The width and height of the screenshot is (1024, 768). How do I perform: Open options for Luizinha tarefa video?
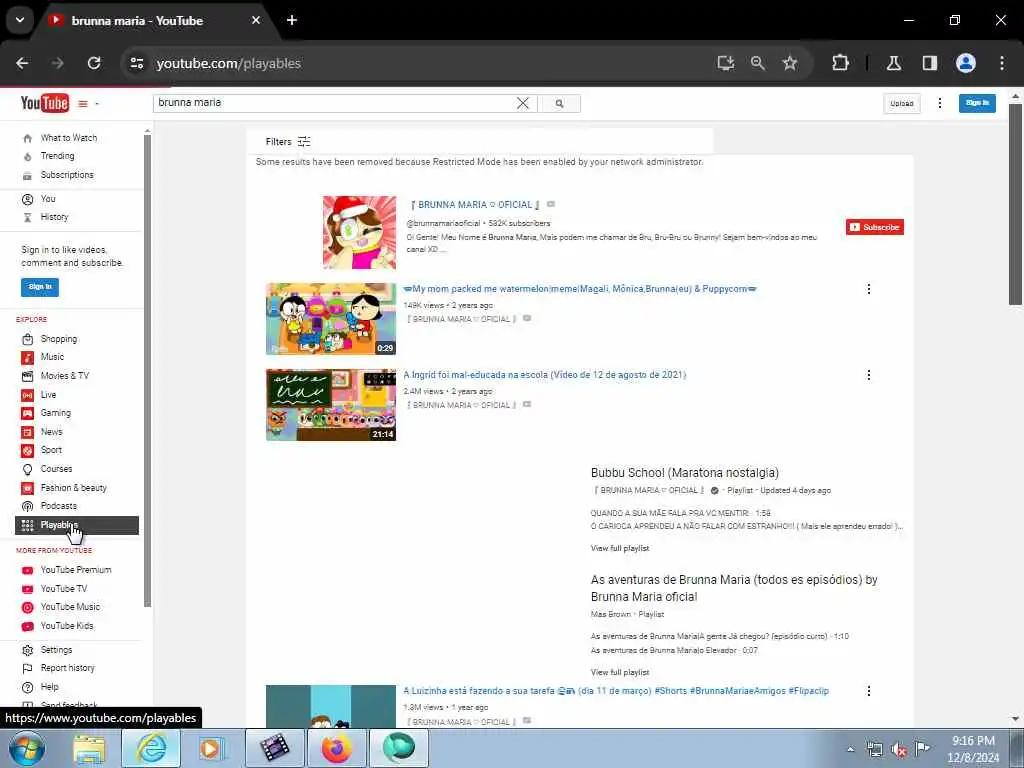[869, 691]
